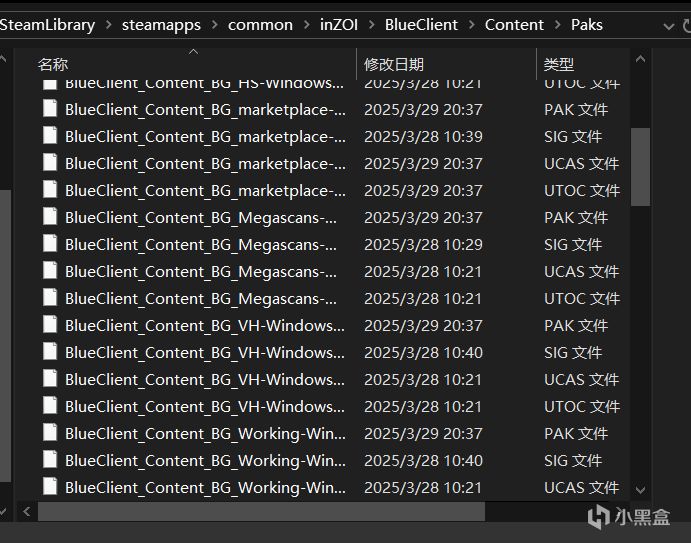The image size is (691, 543).
Task: Select the Megascans UTOC file icon
Action: point(50,298)
